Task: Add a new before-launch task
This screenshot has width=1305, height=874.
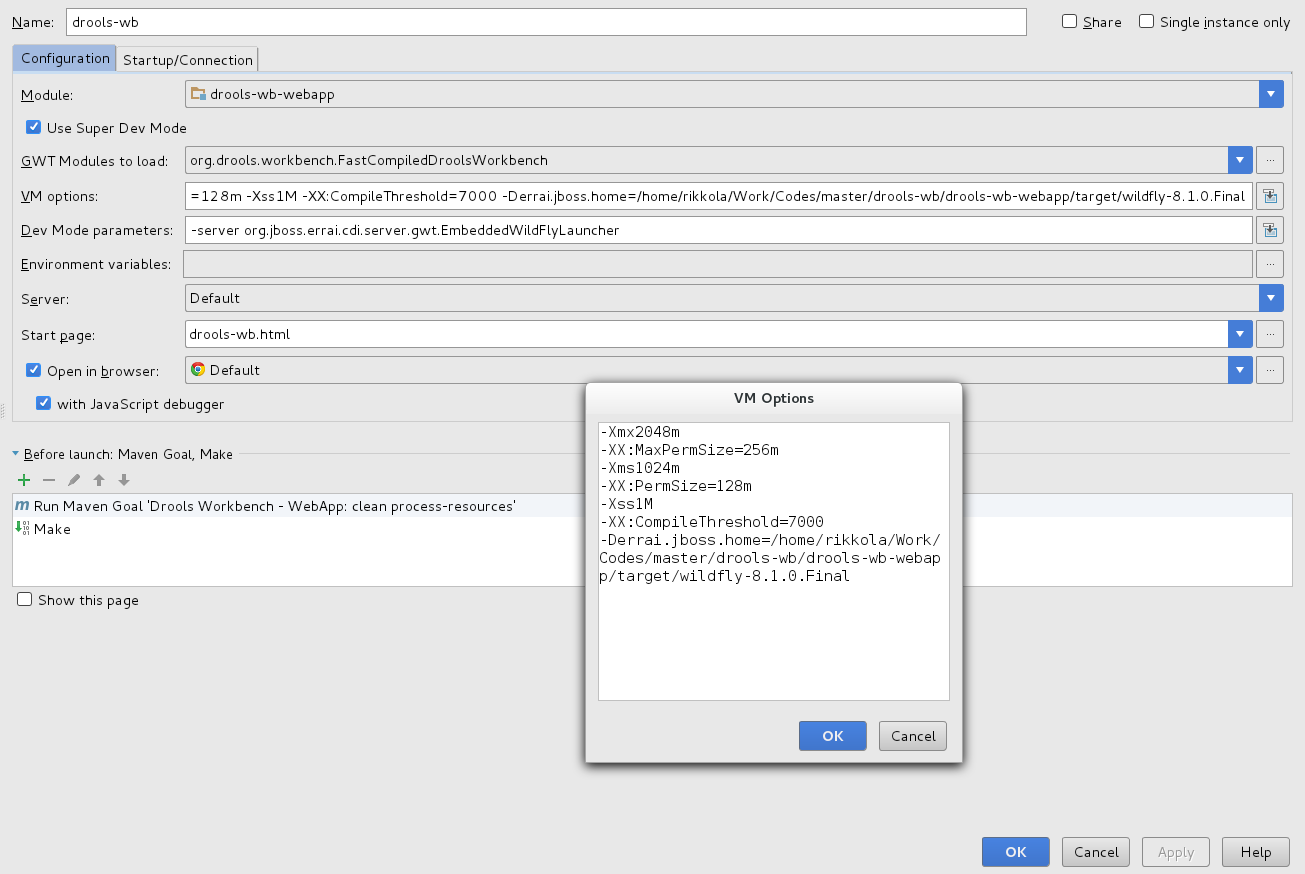Action: click(x=24, y=480)
